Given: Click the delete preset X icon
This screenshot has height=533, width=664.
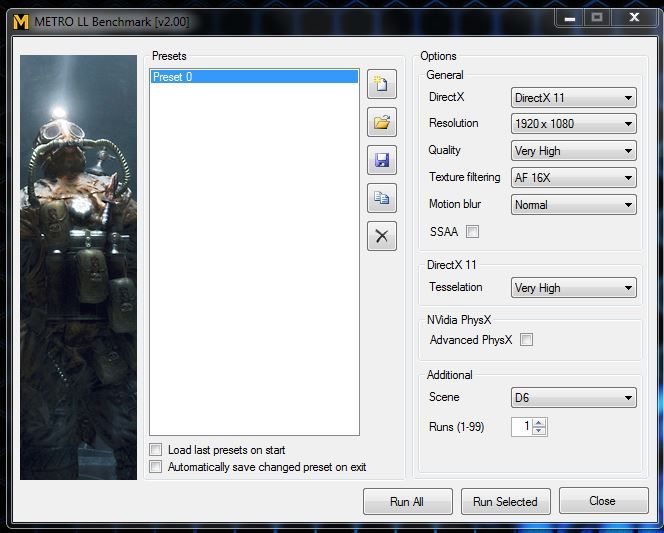Looking at the screenshot, I should [381, 236].
